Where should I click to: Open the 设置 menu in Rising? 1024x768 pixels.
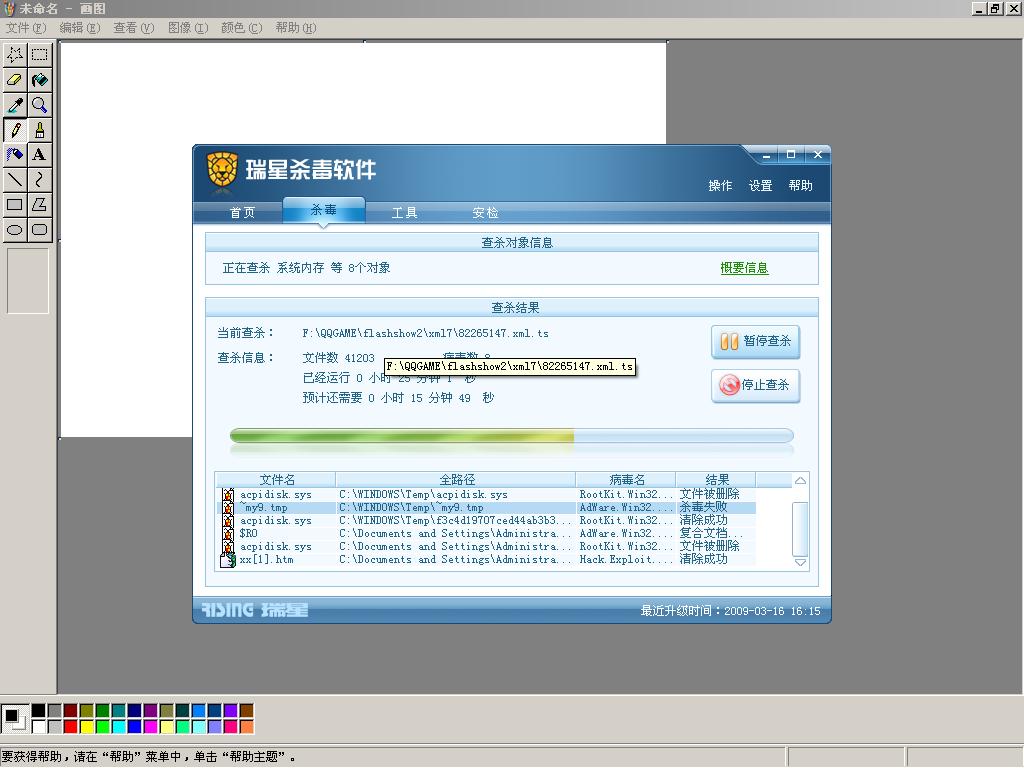click(760, 185)
